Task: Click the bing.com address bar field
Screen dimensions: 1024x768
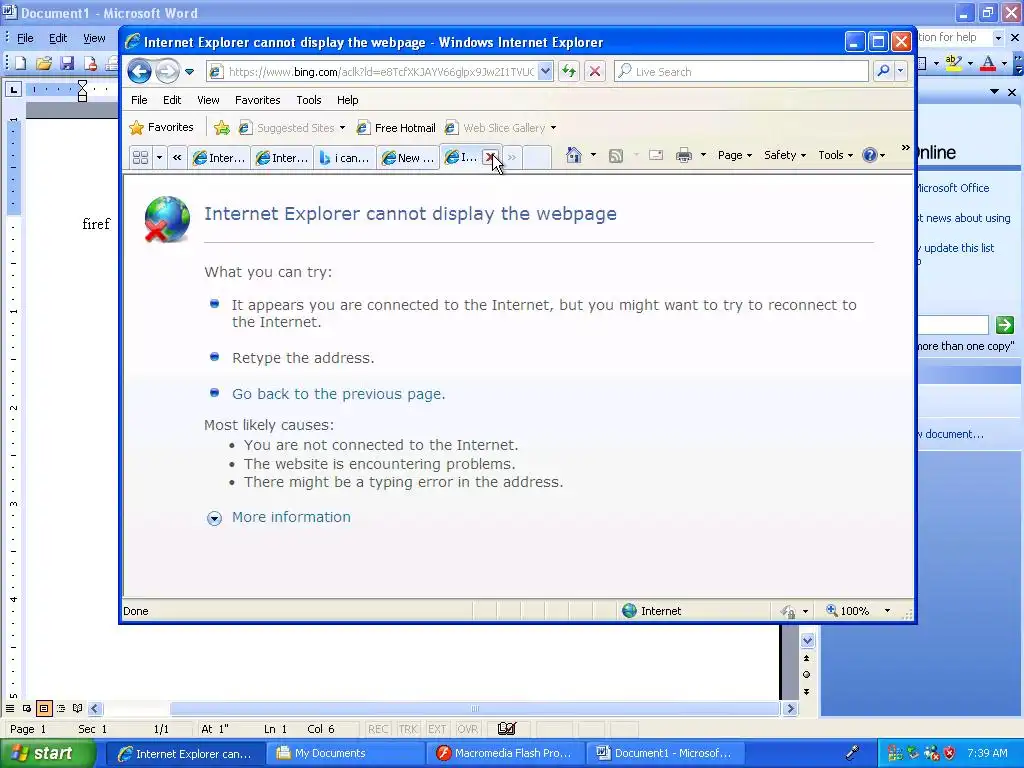Action: tap(381, 72)
